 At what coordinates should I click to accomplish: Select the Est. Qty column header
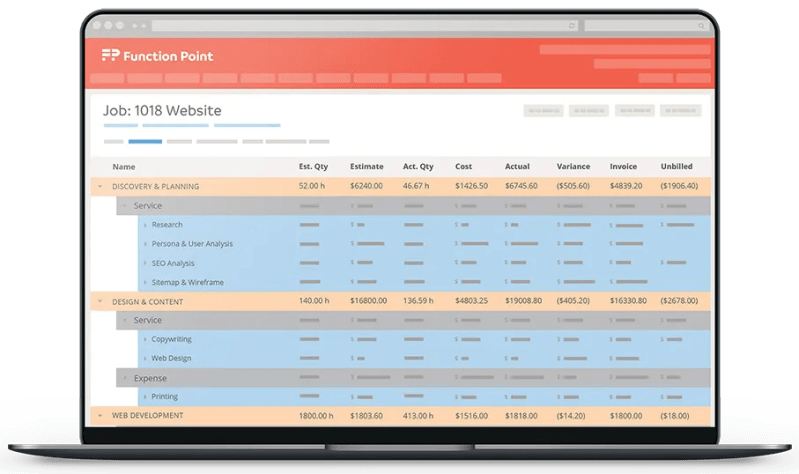point(313,167)
